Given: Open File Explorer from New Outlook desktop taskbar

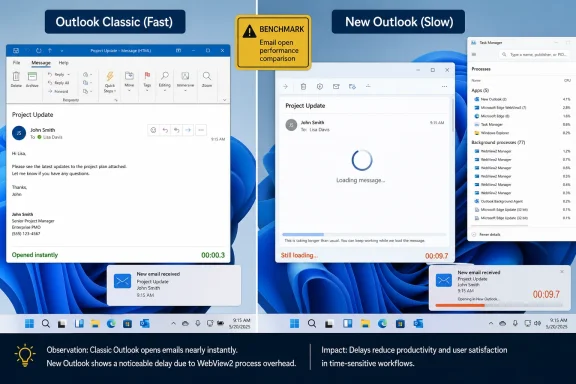Looking at the screenshot, I should click(x=365, y=323).
